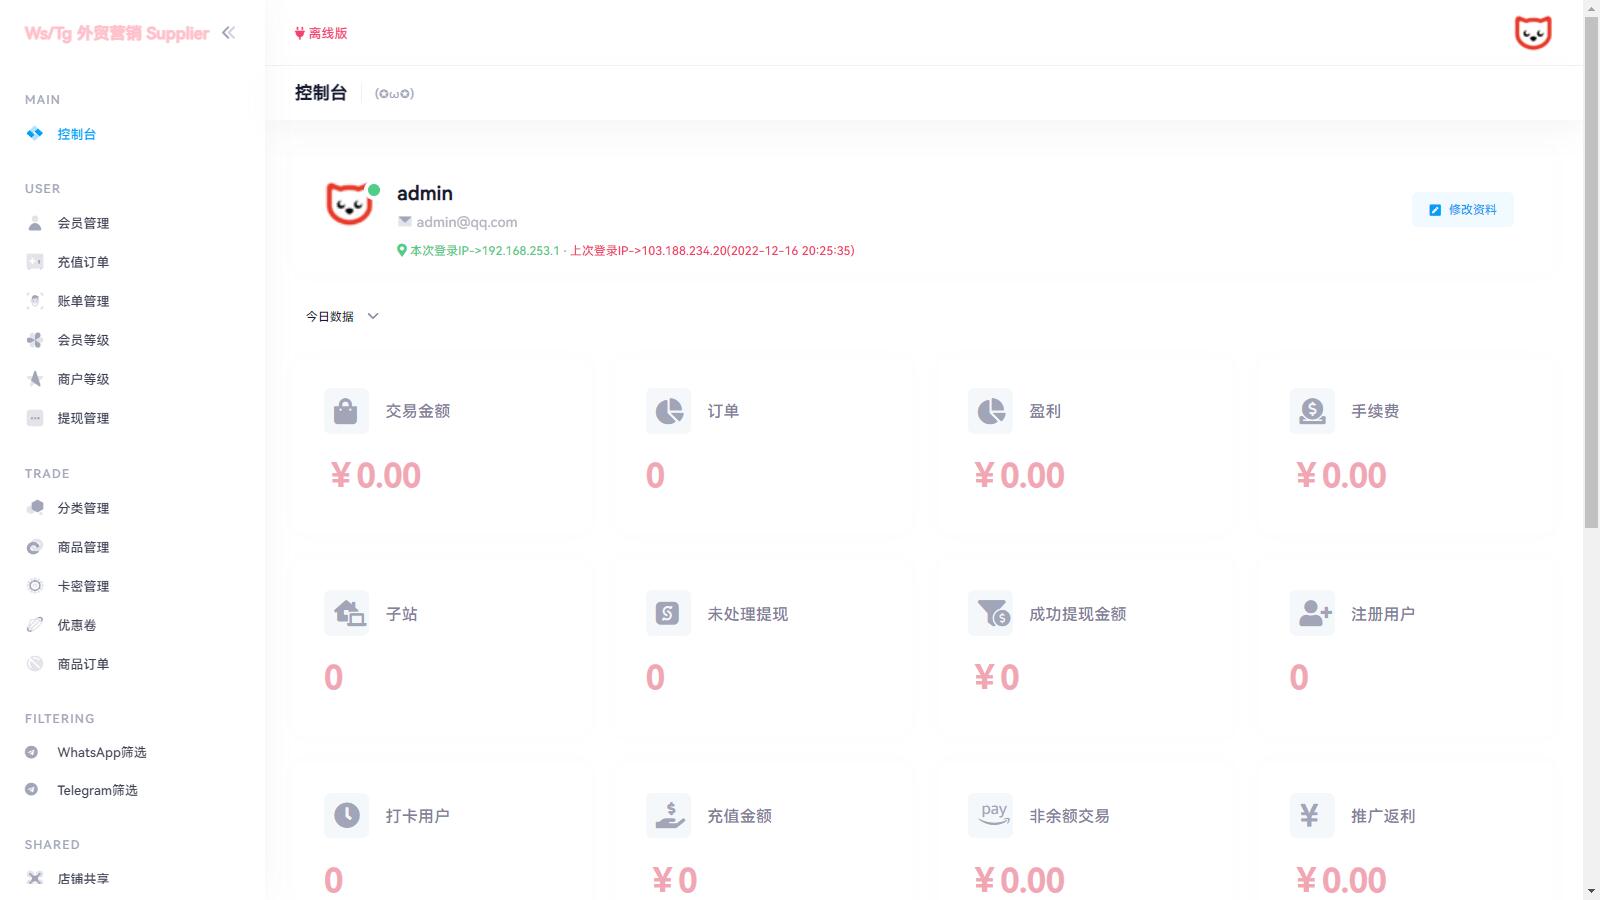Viewport: 1600px width, 900px height.
Task: Open the top-right cat avatar menu
Action: coord(1533,33)
